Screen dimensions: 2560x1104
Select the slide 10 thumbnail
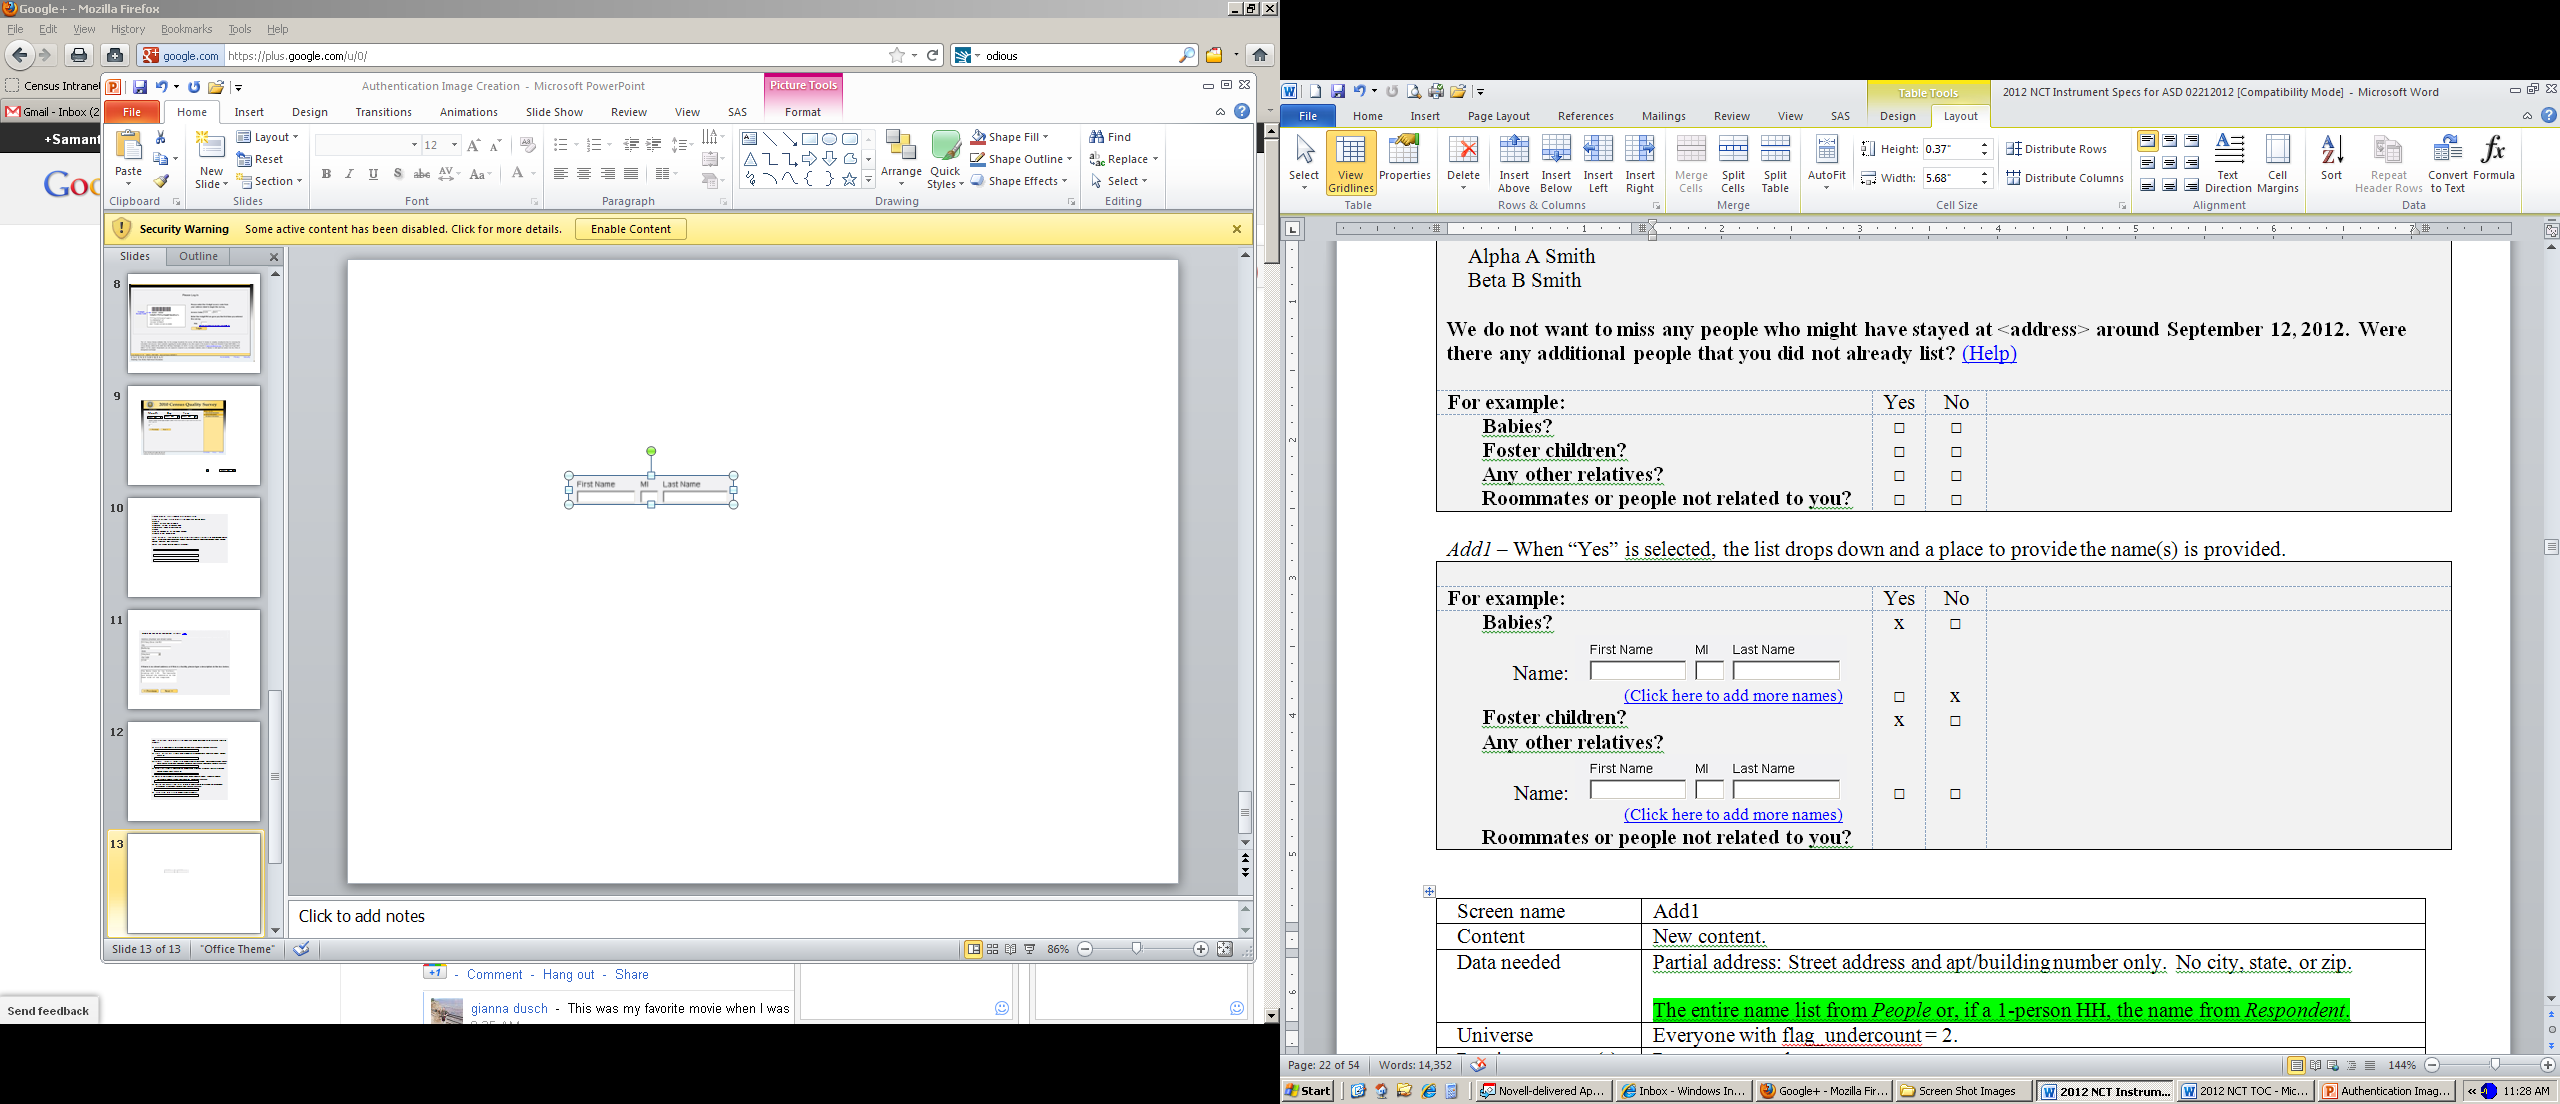[194, 547]
